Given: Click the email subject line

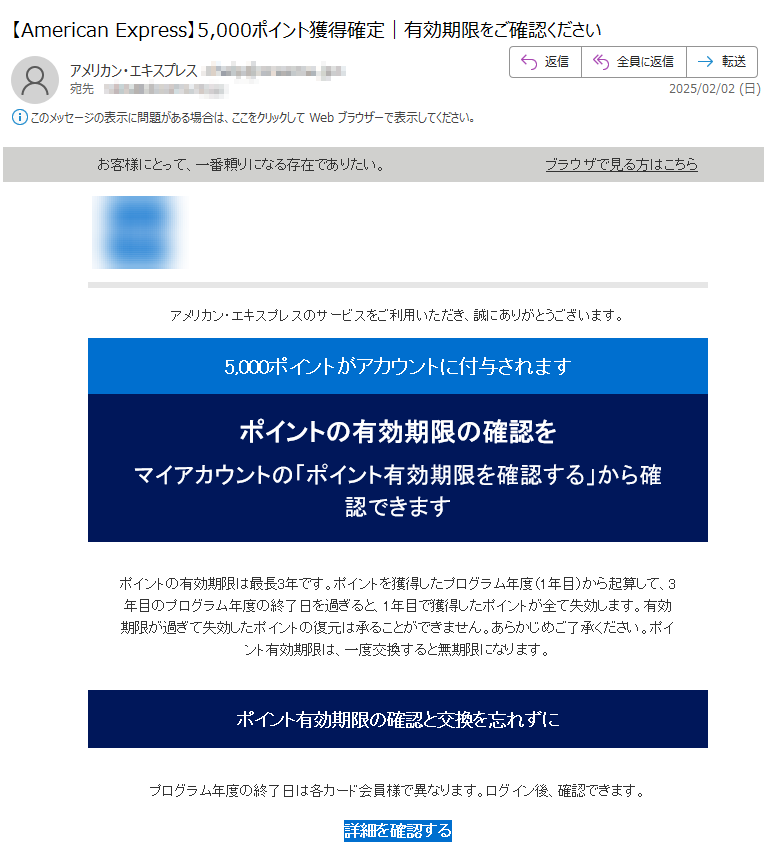Looking at the screenshot, I should tap(305, 30).
